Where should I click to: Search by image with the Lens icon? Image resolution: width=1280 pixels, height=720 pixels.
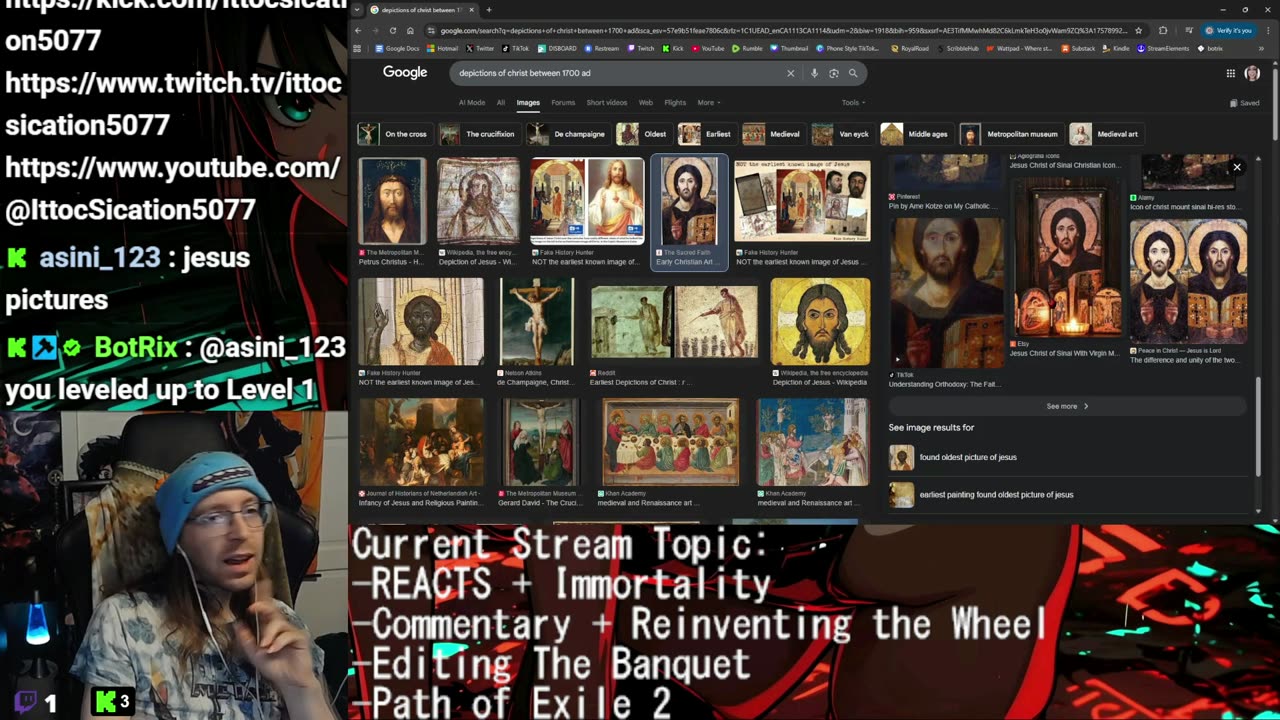tap(833, 73)
